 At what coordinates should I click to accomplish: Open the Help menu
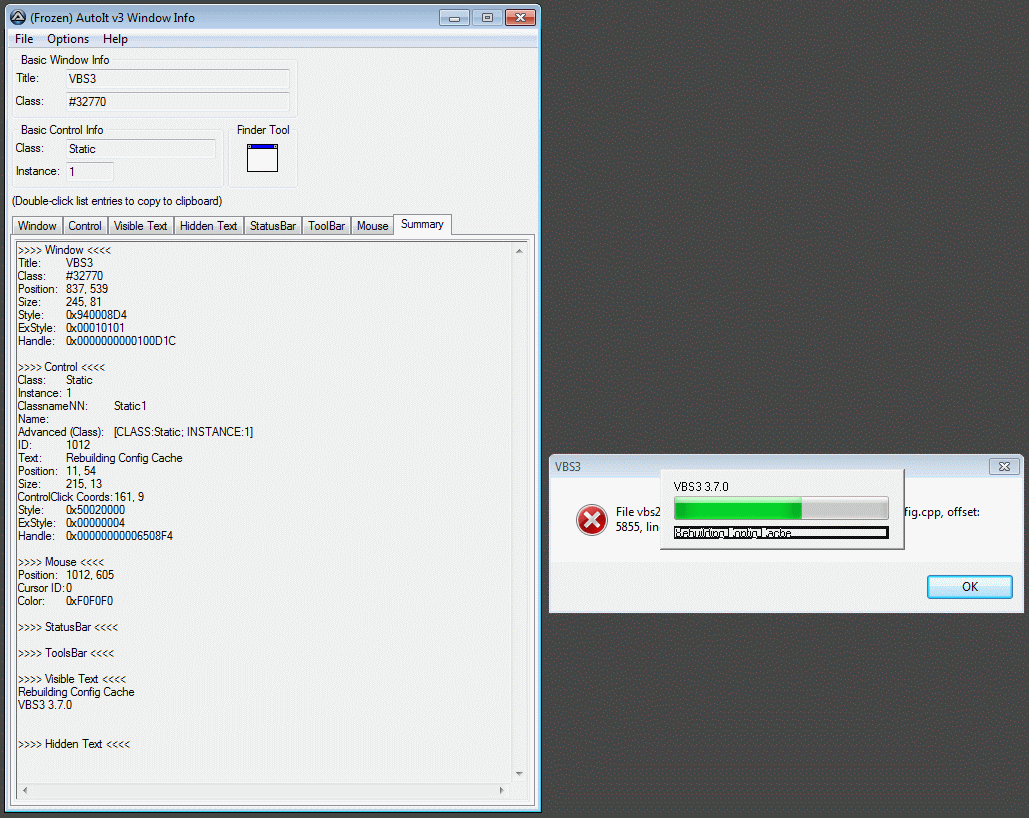click(115, 39)
